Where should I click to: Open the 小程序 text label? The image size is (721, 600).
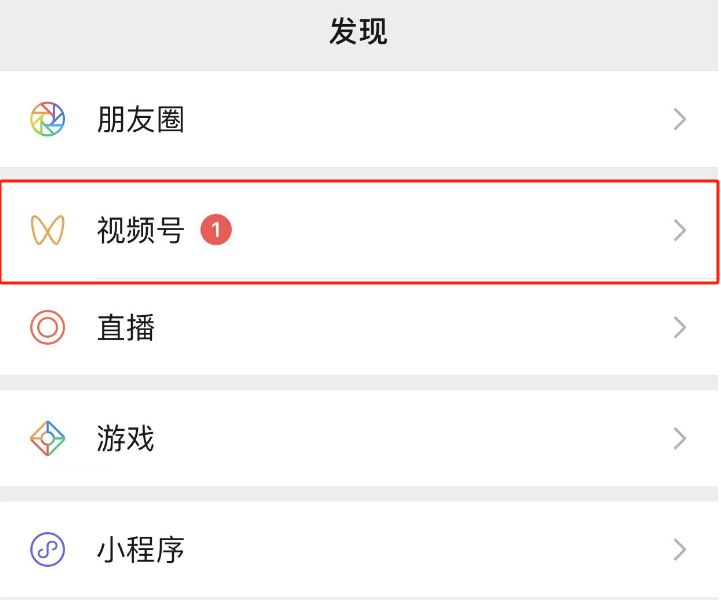(x=140, y=549)
